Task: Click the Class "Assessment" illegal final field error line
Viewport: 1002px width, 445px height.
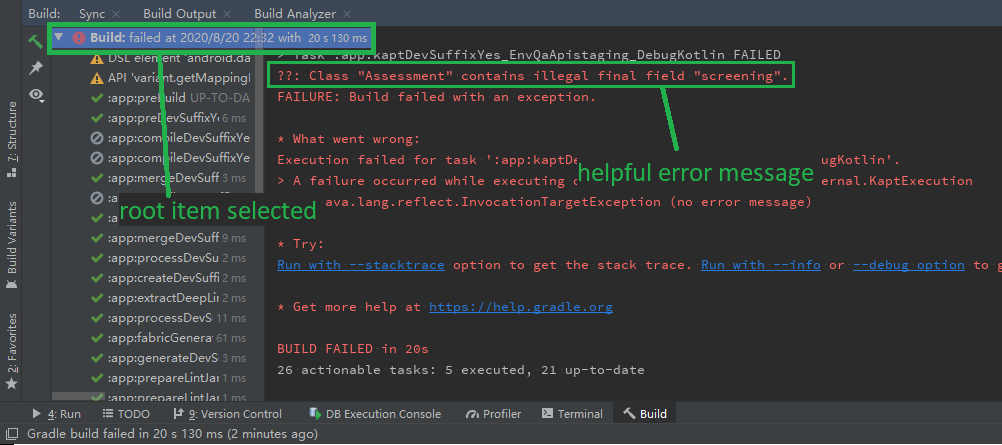Action: point(533,76)
